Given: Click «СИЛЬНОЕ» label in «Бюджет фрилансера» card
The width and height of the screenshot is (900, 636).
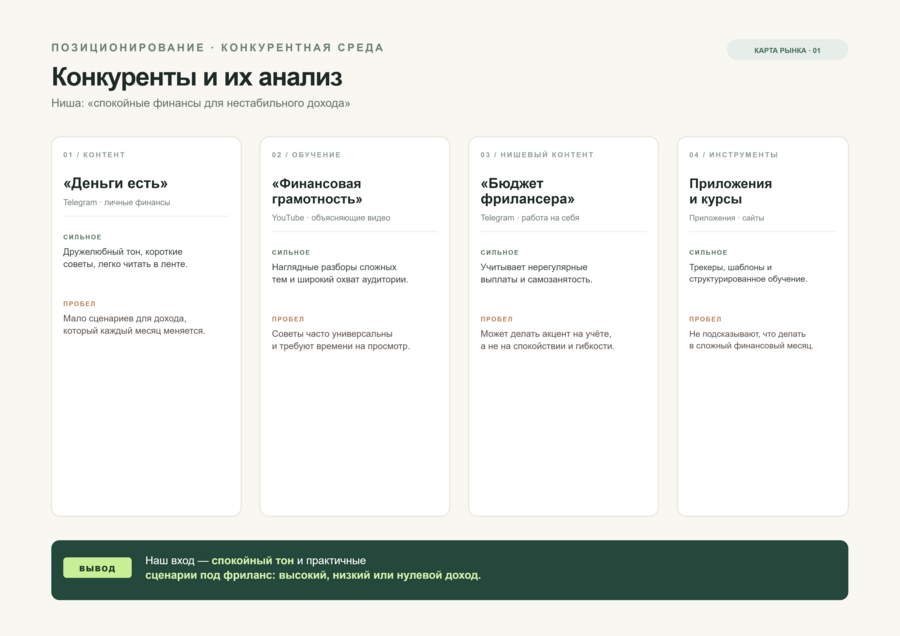Looking at the screenshot, I should pos(500,253).
